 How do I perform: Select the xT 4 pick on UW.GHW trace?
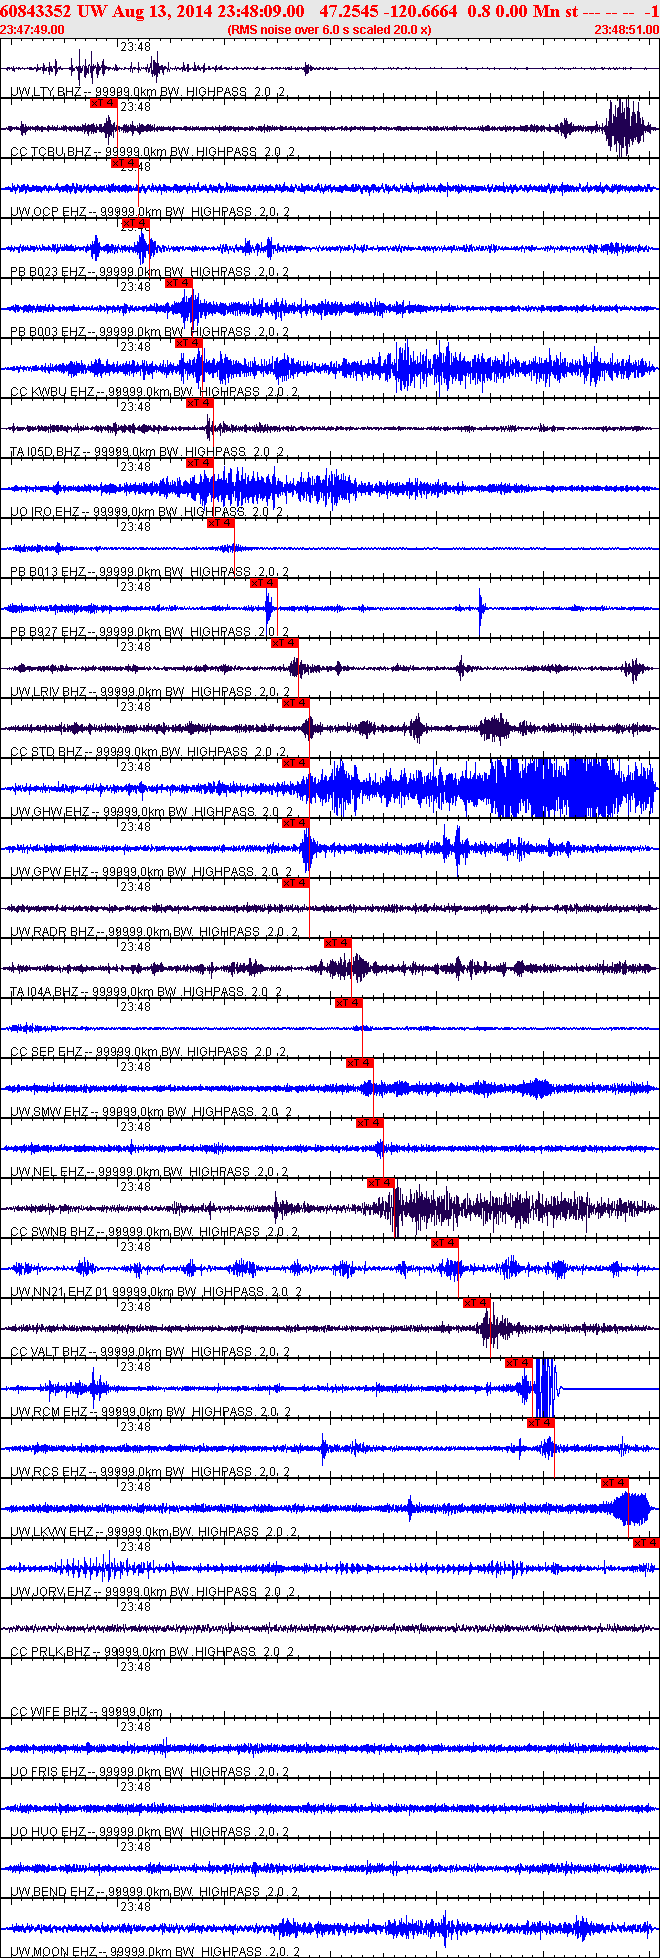coord(295,763)
